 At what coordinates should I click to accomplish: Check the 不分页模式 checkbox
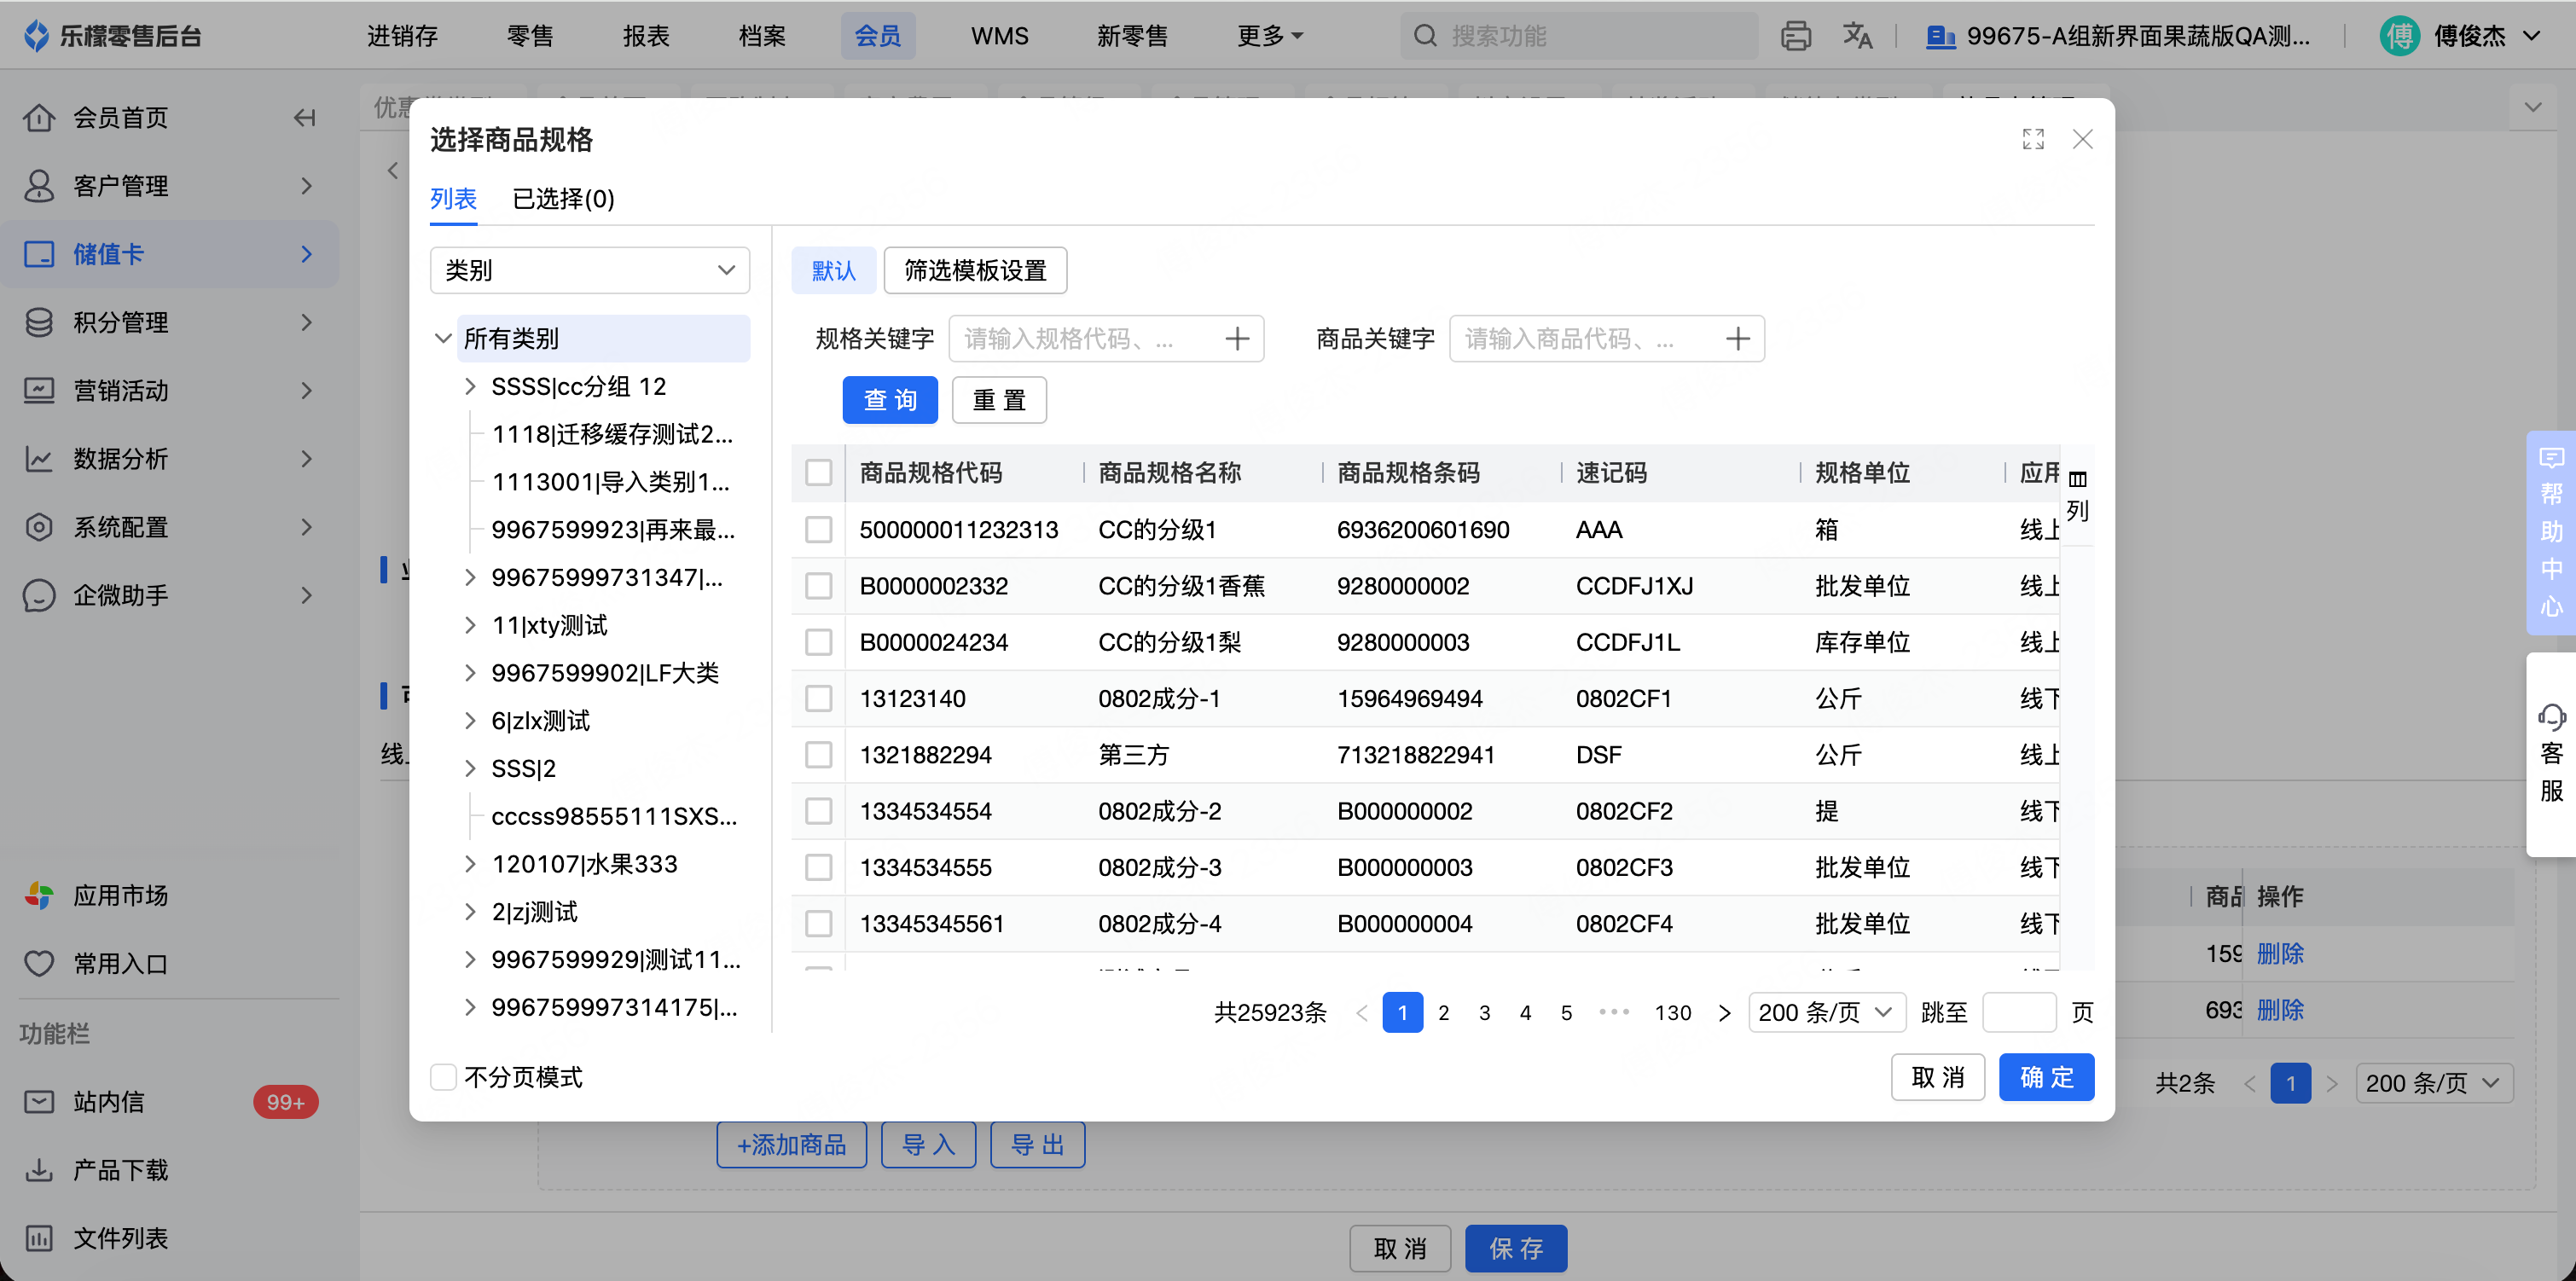[443, 1077]
